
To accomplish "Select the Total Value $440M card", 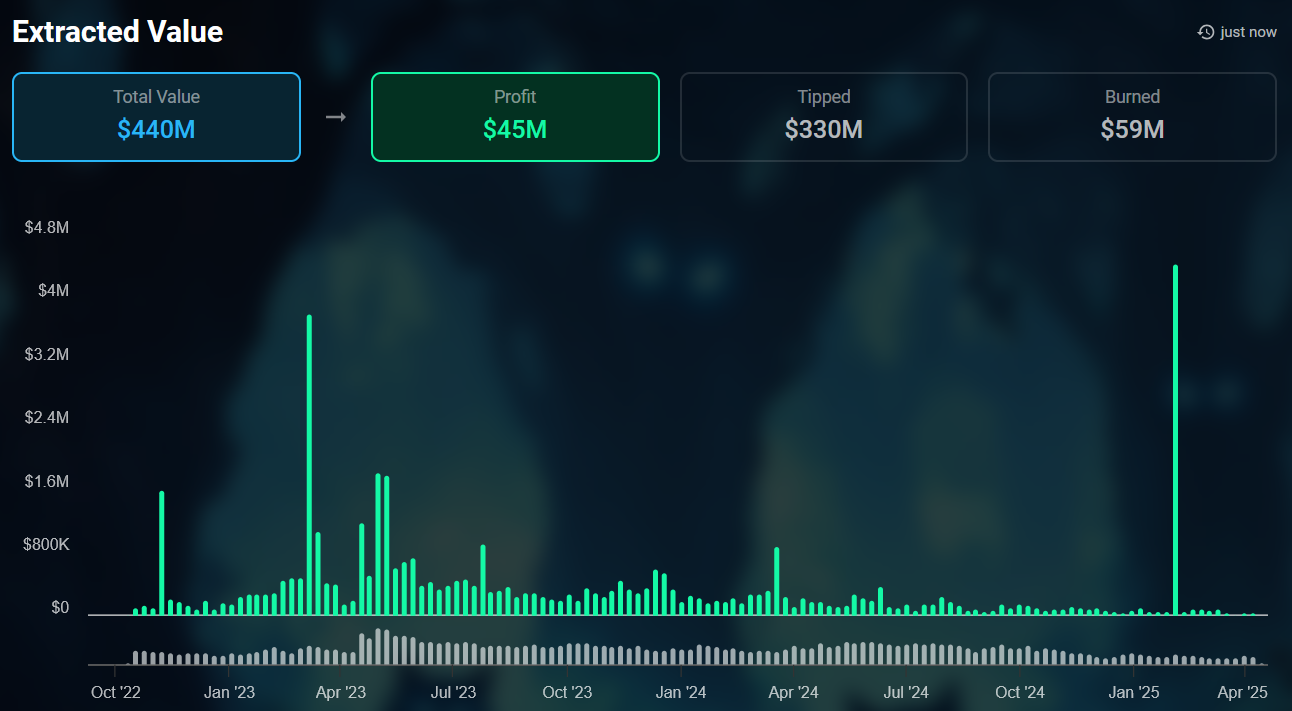I will (156, 117).
